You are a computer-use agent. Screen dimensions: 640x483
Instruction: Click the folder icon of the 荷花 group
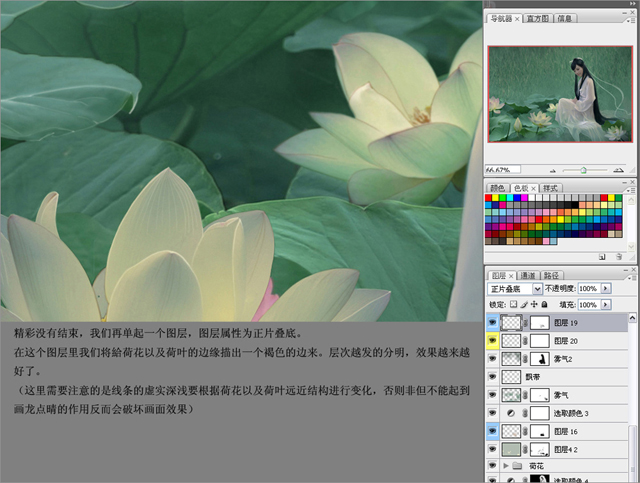point(518,465)
